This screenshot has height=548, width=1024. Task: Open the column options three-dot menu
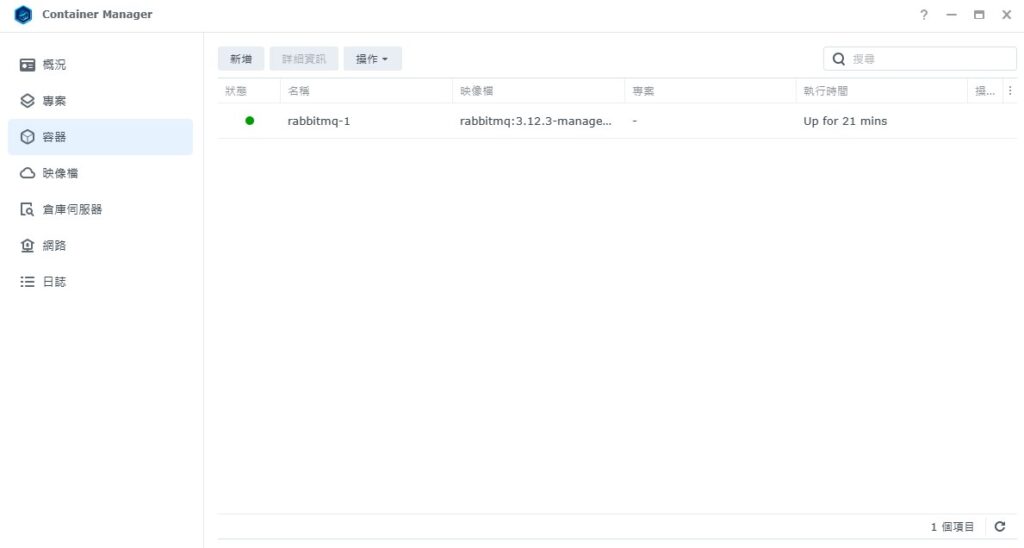(1010, 91)
